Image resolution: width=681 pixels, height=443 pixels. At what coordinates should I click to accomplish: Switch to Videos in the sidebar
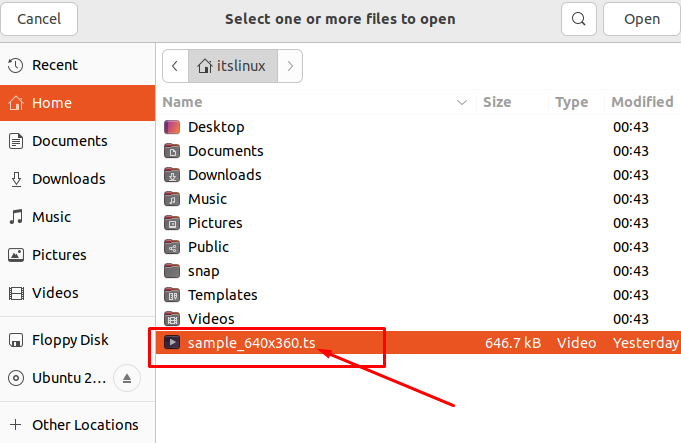click(77, 293)
